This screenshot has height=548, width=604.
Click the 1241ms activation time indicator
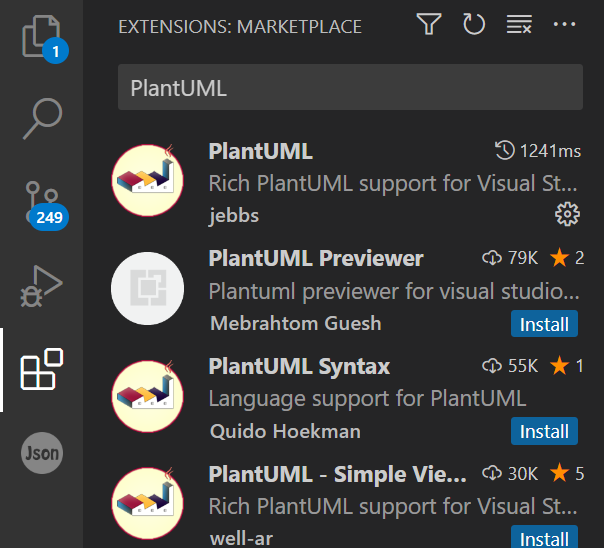click(x=538, y=151)
